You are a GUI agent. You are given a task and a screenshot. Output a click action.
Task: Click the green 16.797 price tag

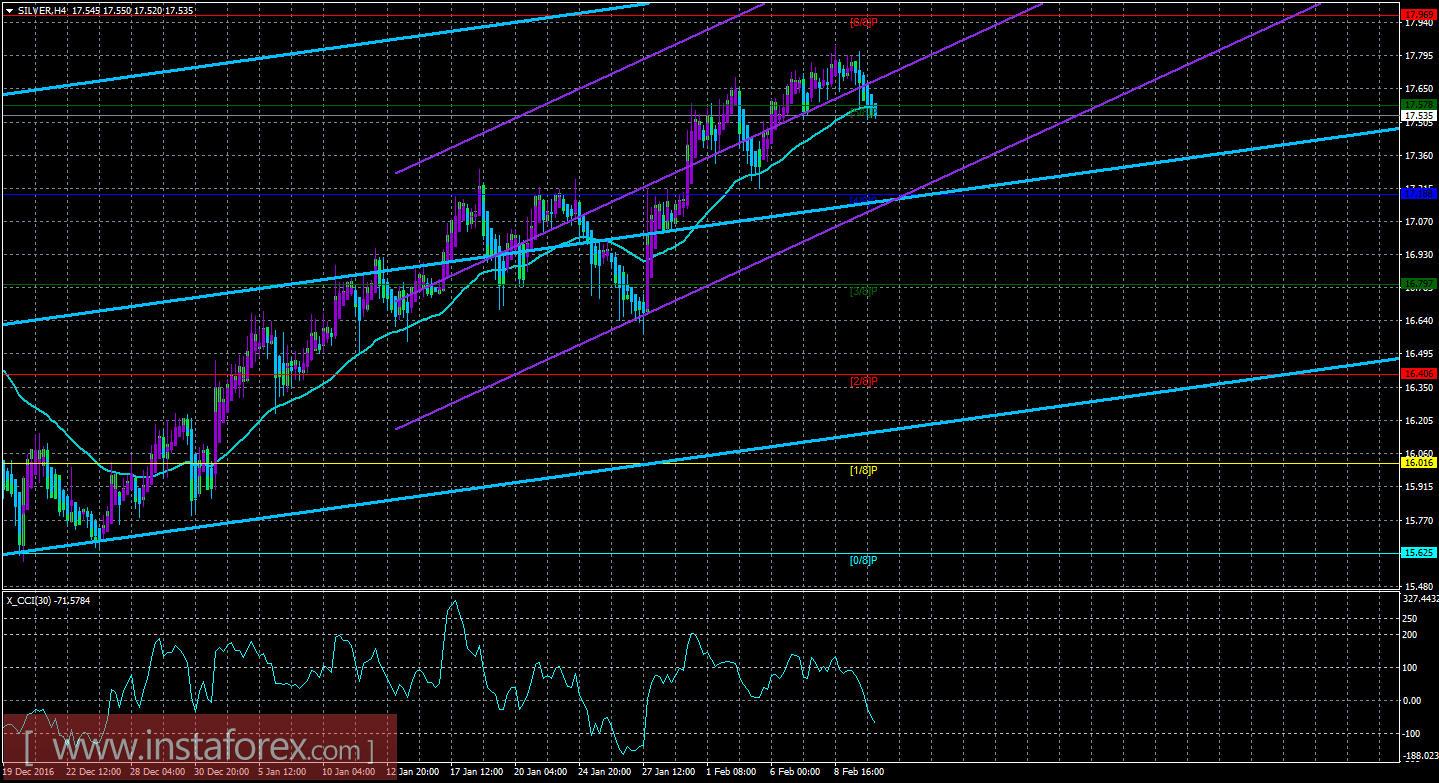point(1419,285)
